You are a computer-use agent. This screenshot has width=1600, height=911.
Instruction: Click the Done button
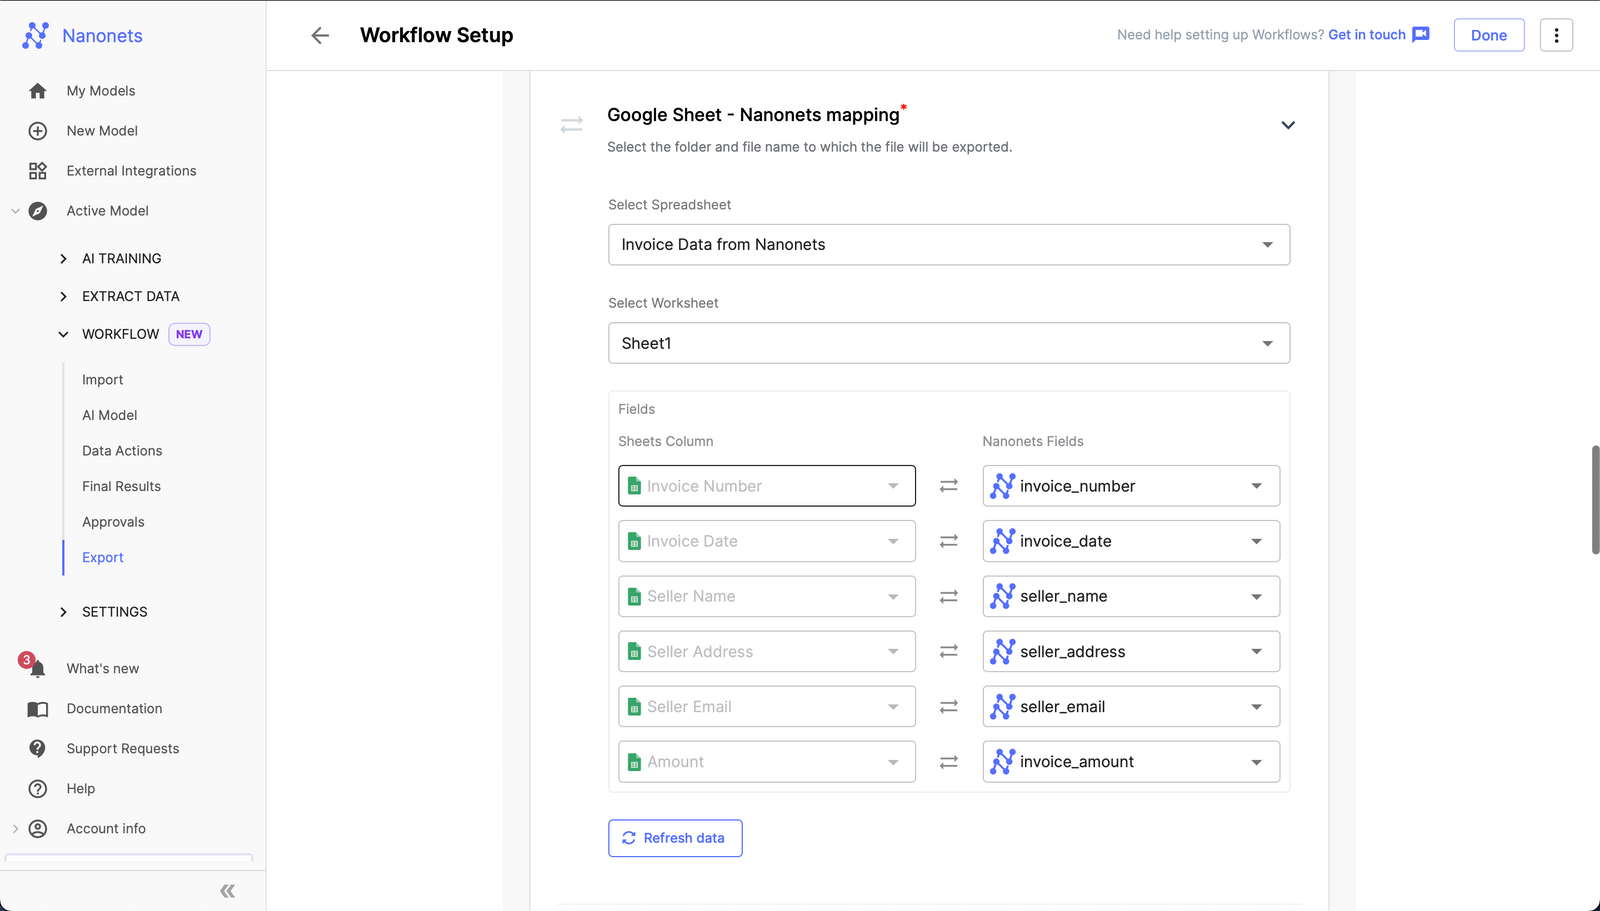(x=1488, y=35)
